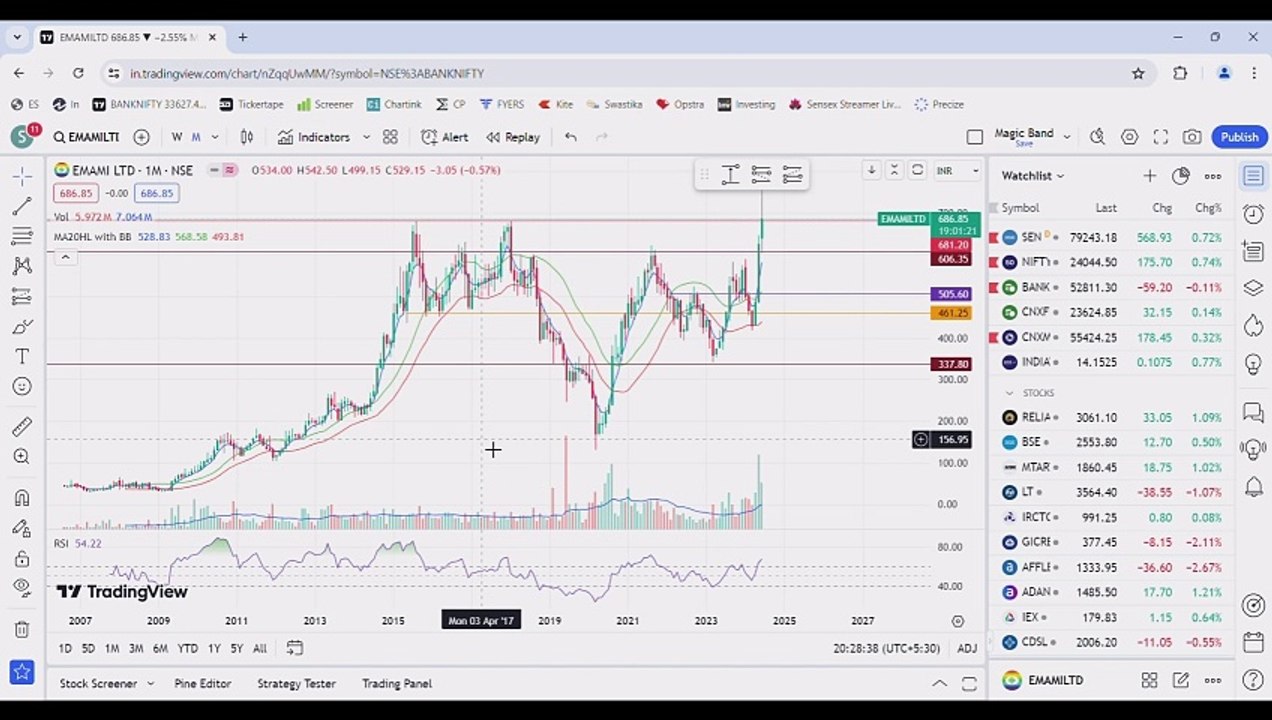Start bar Replay mode

513,137
